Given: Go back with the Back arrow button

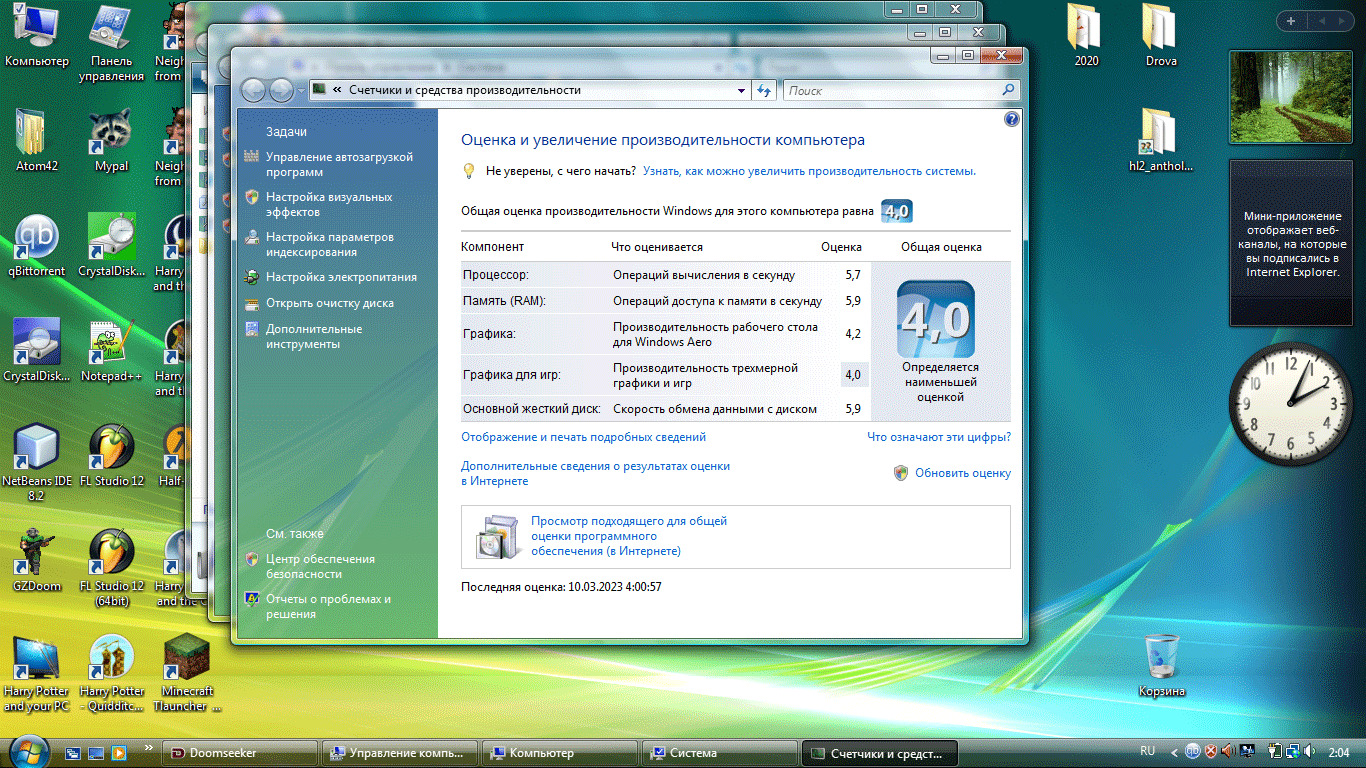Looking at the screenshot, I should [x=253, y=90].
